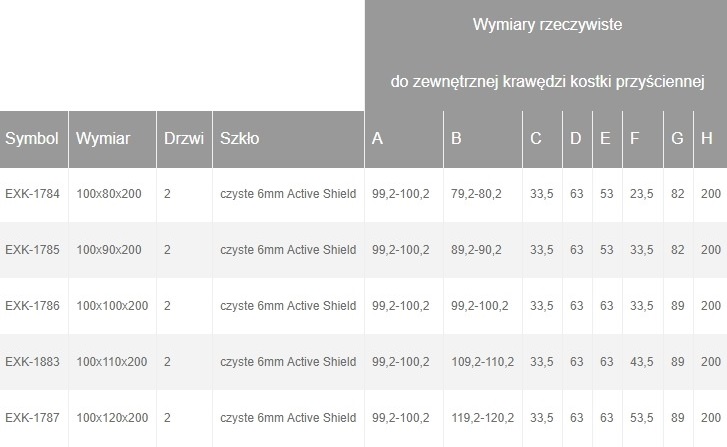Select the 109,2-110,2 value cell
The width and height of the screenshot is (727, 447).
(x=481, y=362)
